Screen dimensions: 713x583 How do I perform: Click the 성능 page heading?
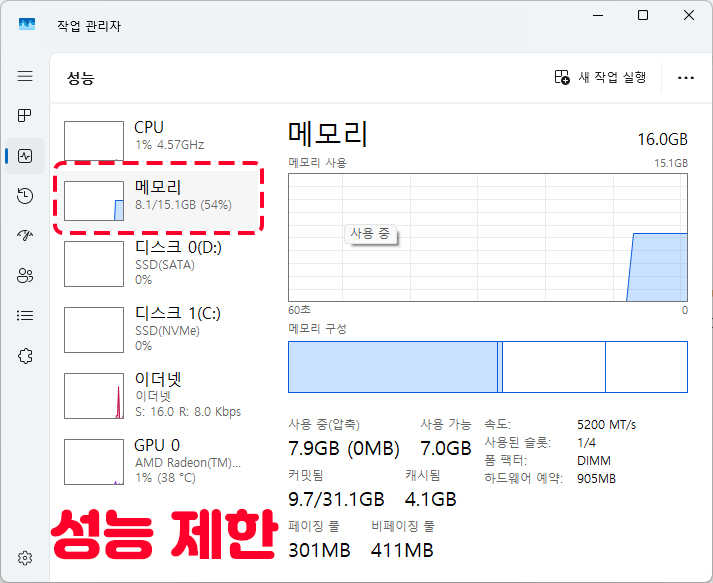point(80,78)
